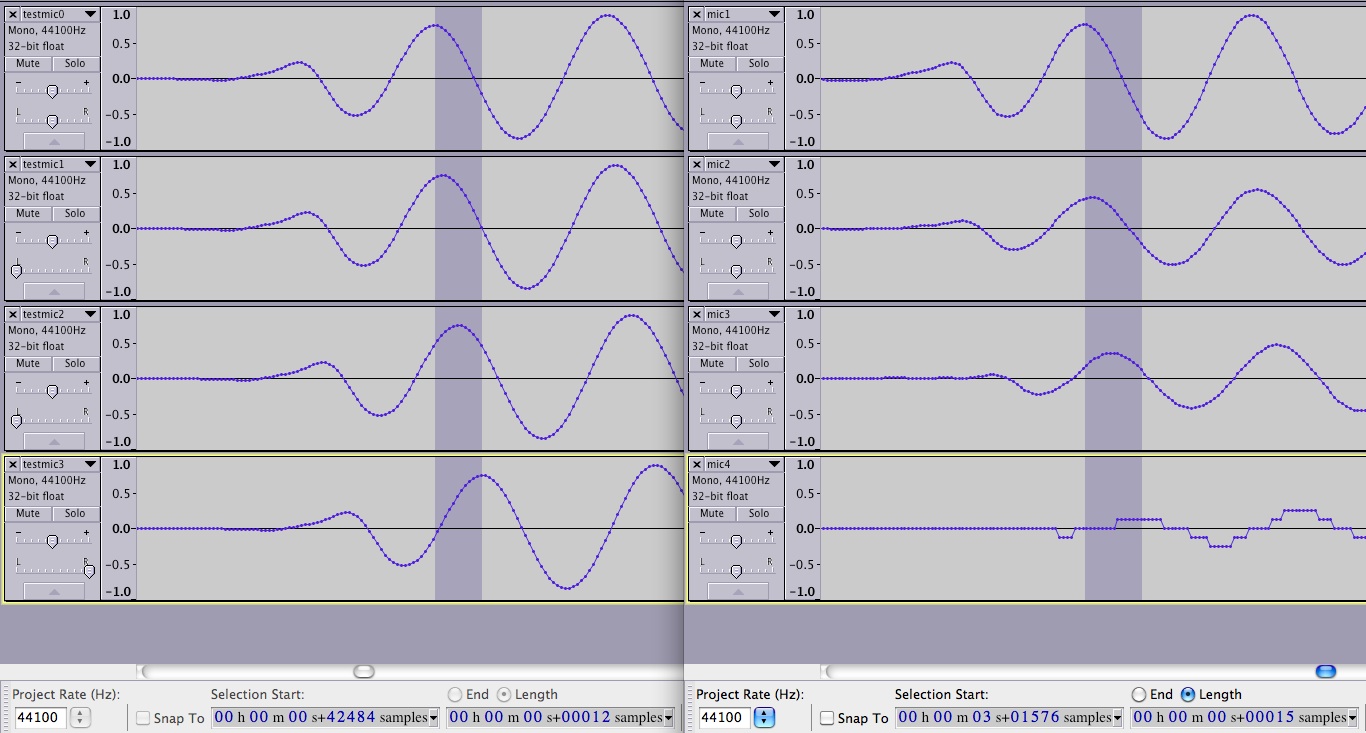Collapse the mic1 track using its bottom triangle
The width and height of the screenshot is (1366, 733).
click(738, 141)
